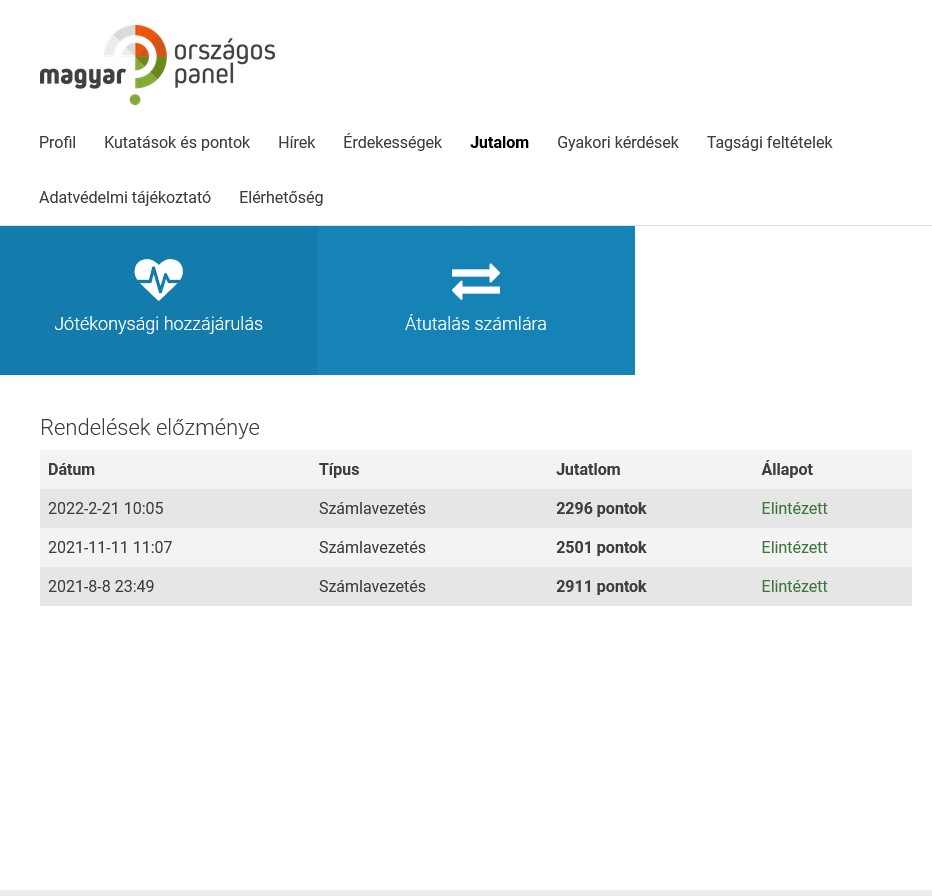Click the Állapot column header
Screen dimensions: 932x896
[x=786, y=470]
